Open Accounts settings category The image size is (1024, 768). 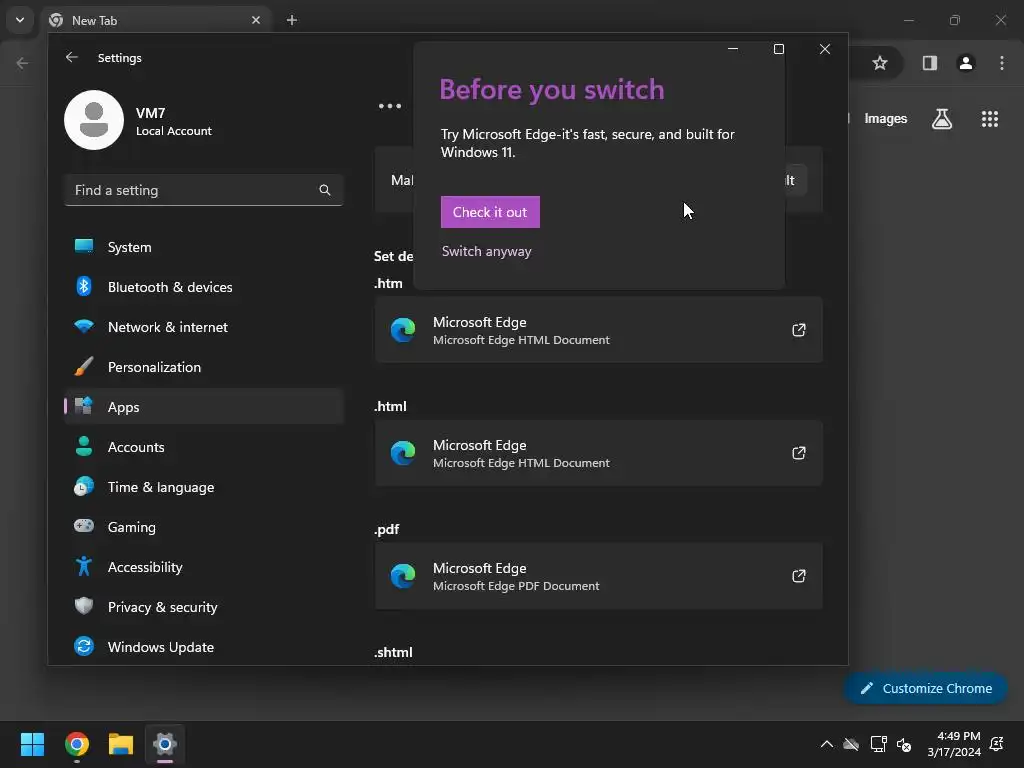(204, 447)
